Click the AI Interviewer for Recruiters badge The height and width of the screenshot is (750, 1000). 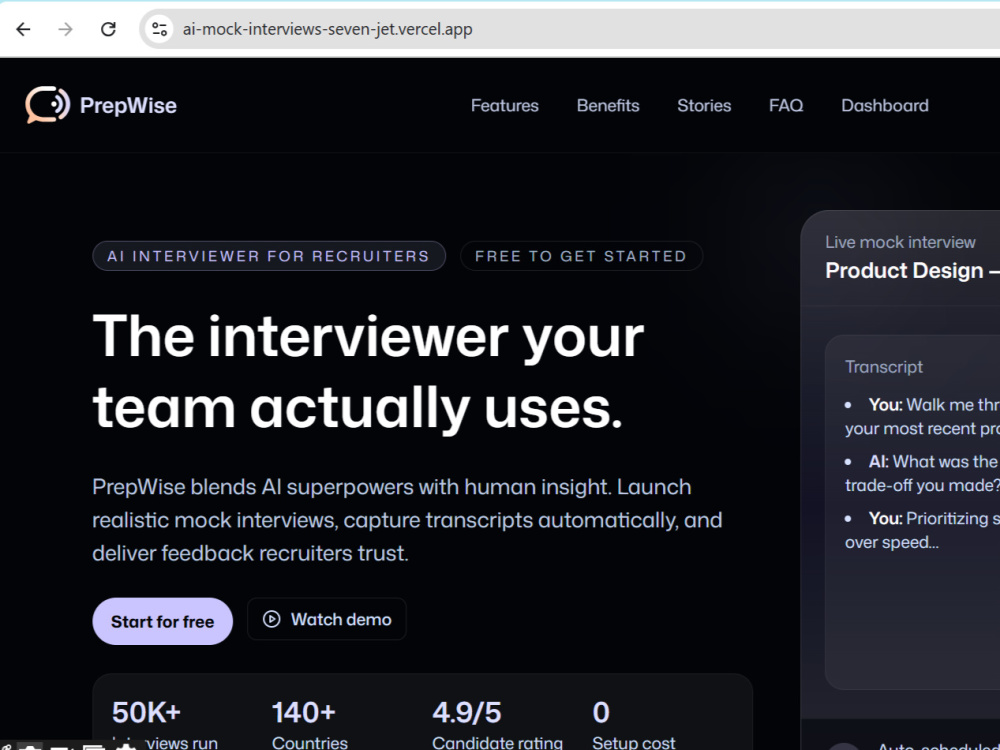268,256
